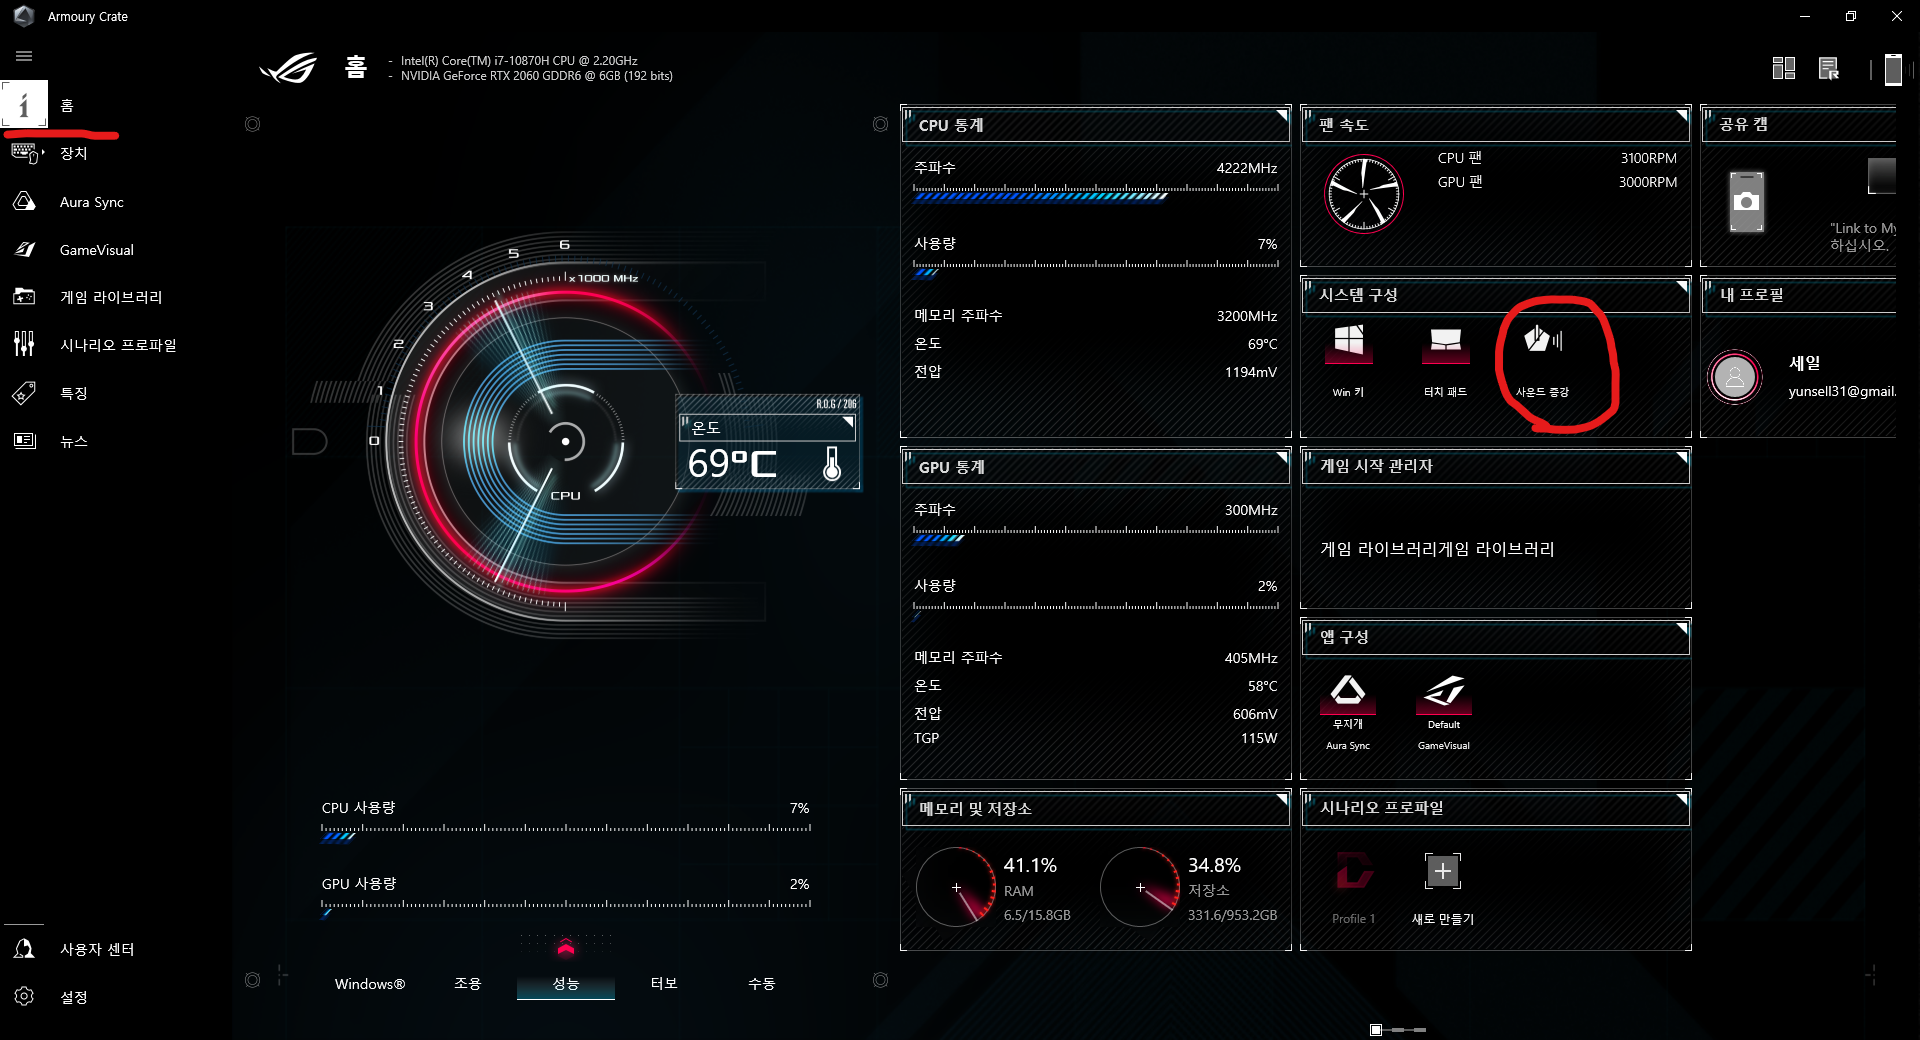Click the mobile phone link icon
This screenshot has height=1040, width=1920.
[1892, 69]
